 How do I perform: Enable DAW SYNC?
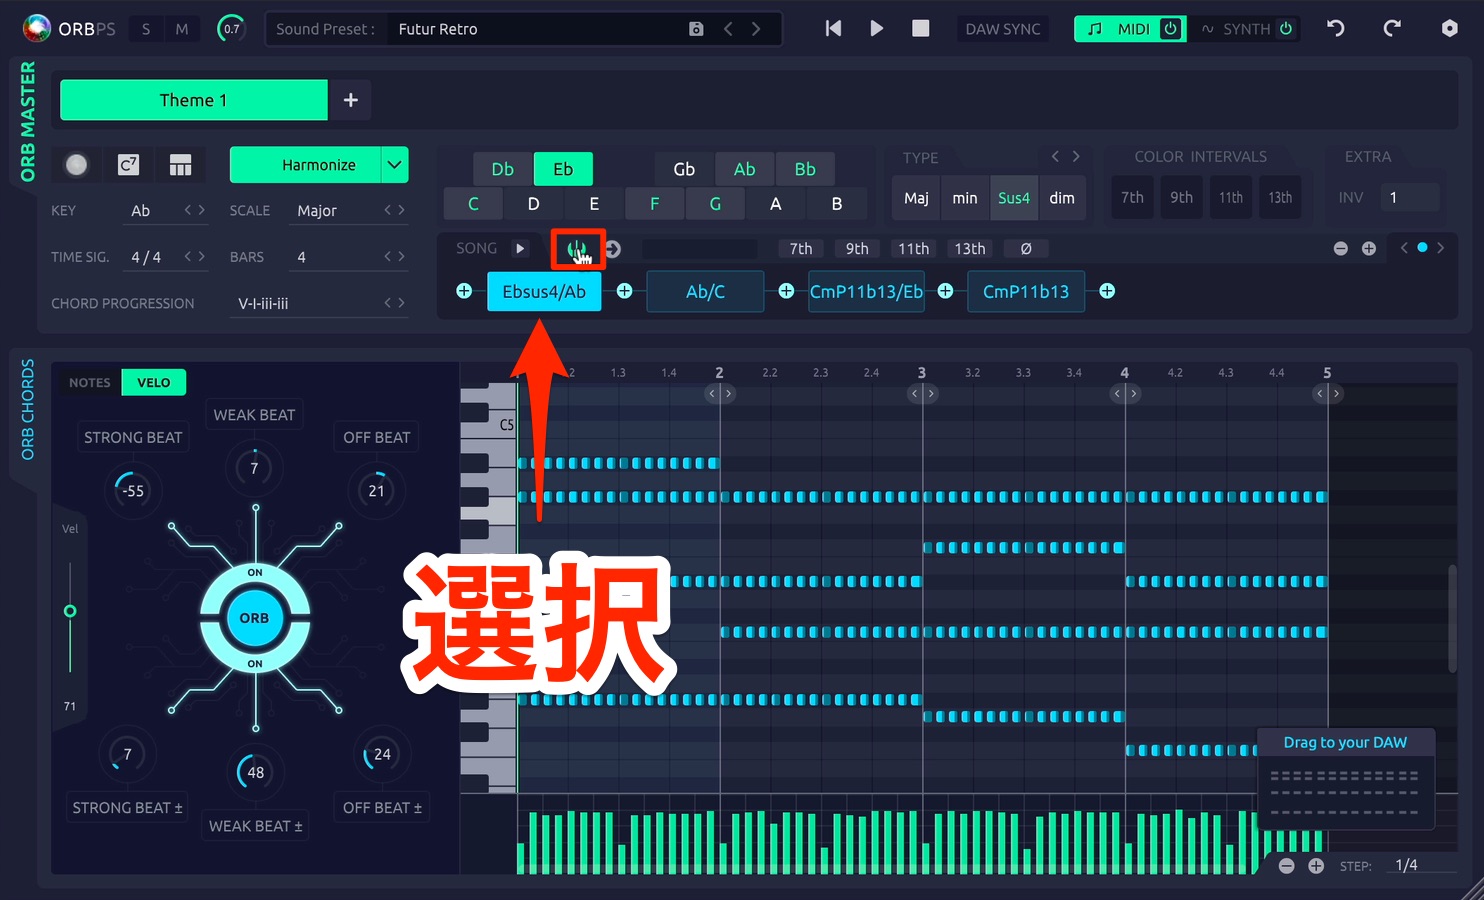tap(1003, 29)
